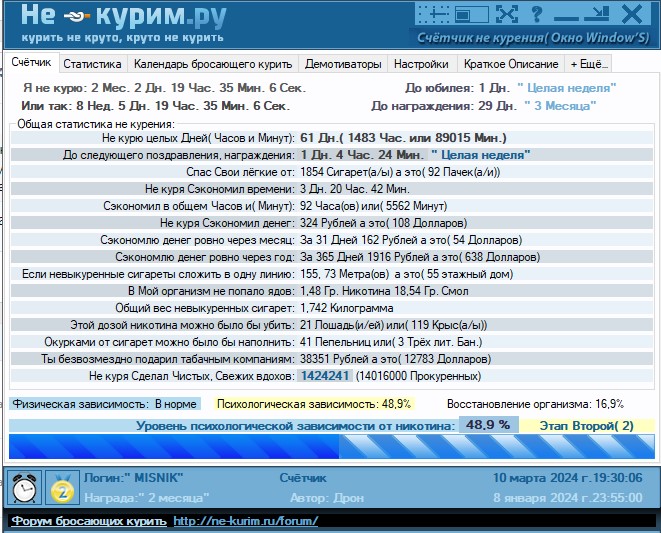The image size is (661, 533).
Task: Click the psychological dependence progress bar
Action: coord(330,445)
